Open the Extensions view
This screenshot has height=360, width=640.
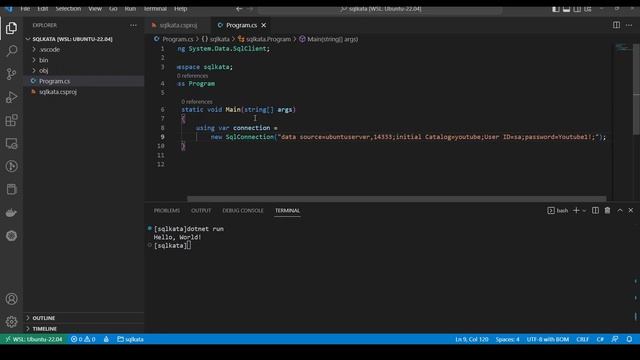11,120
